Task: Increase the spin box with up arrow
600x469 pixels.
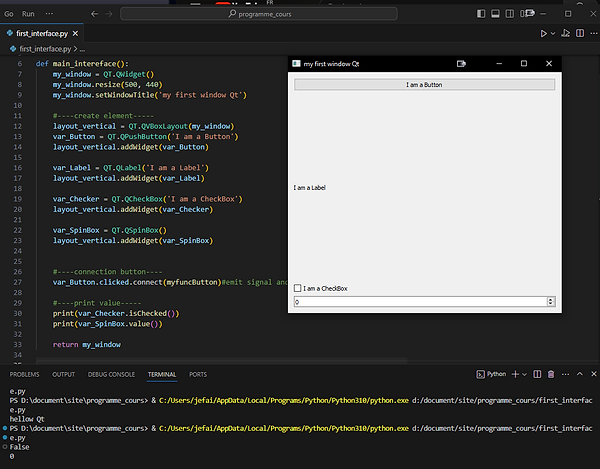Action: (551, 299)
